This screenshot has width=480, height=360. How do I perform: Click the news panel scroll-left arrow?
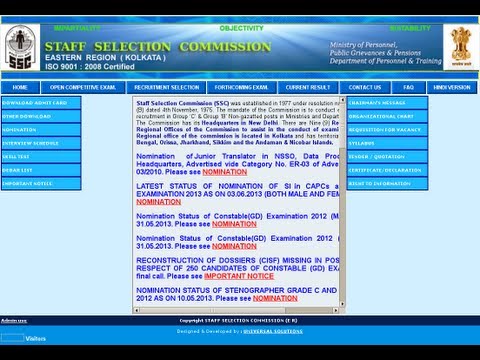[136, 310]
